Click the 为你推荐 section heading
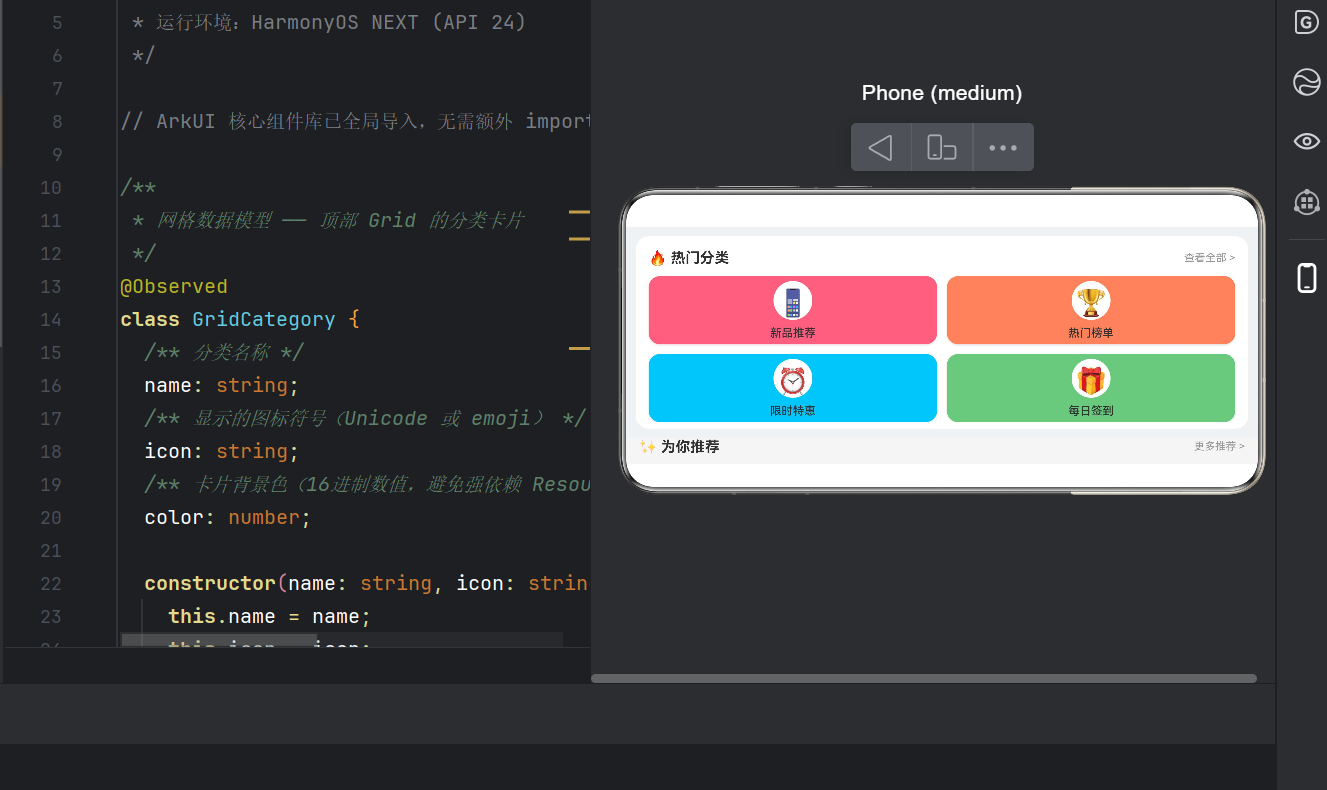Image resolution: width=1327 pixels, height=790 pixels. click(x=690, y=447)
